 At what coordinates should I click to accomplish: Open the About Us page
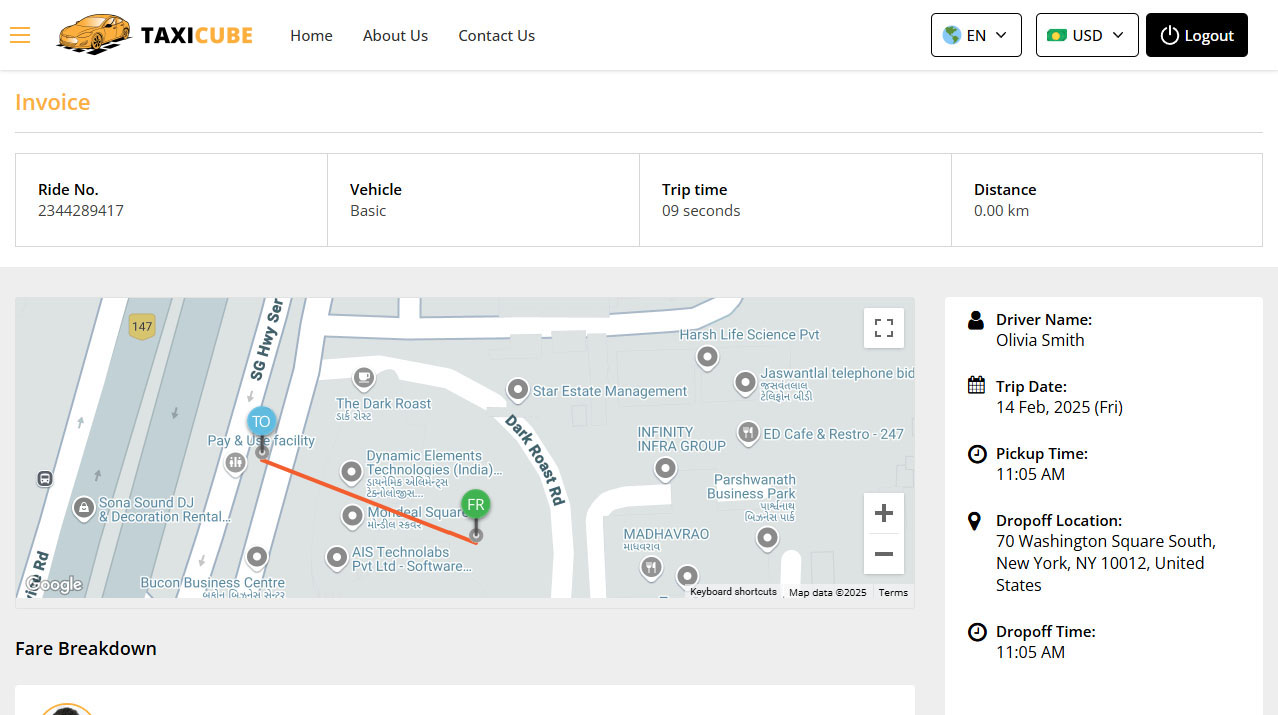(x=395, y=35)
